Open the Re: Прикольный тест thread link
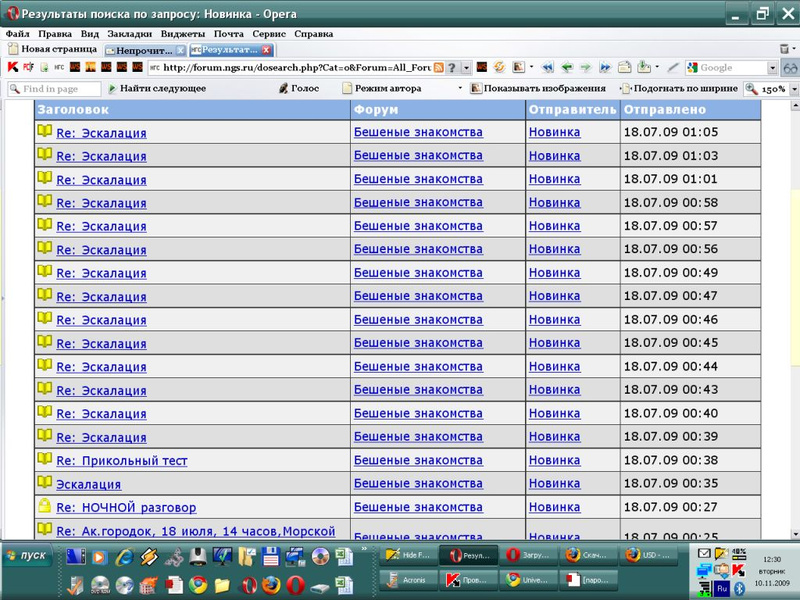The width and height of the screenshot is (800, 600). tap(121, 461)
